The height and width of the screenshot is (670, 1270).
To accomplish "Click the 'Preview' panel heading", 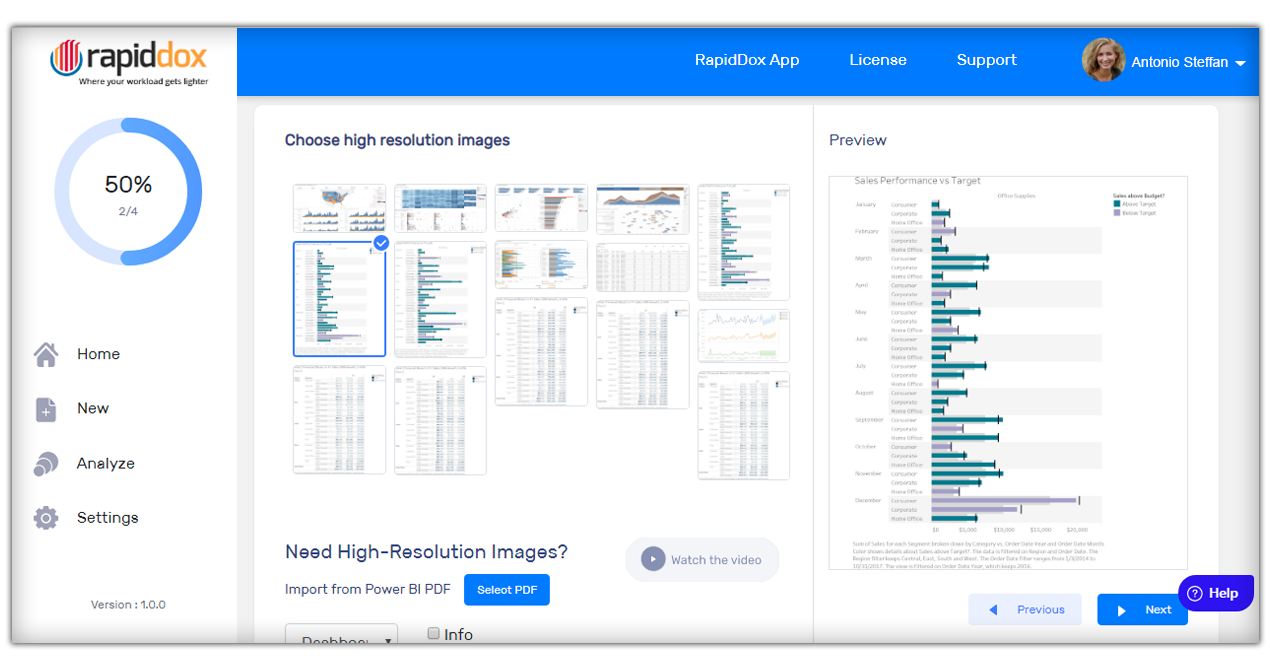I will pyautogui.click(x=858, y=140).
